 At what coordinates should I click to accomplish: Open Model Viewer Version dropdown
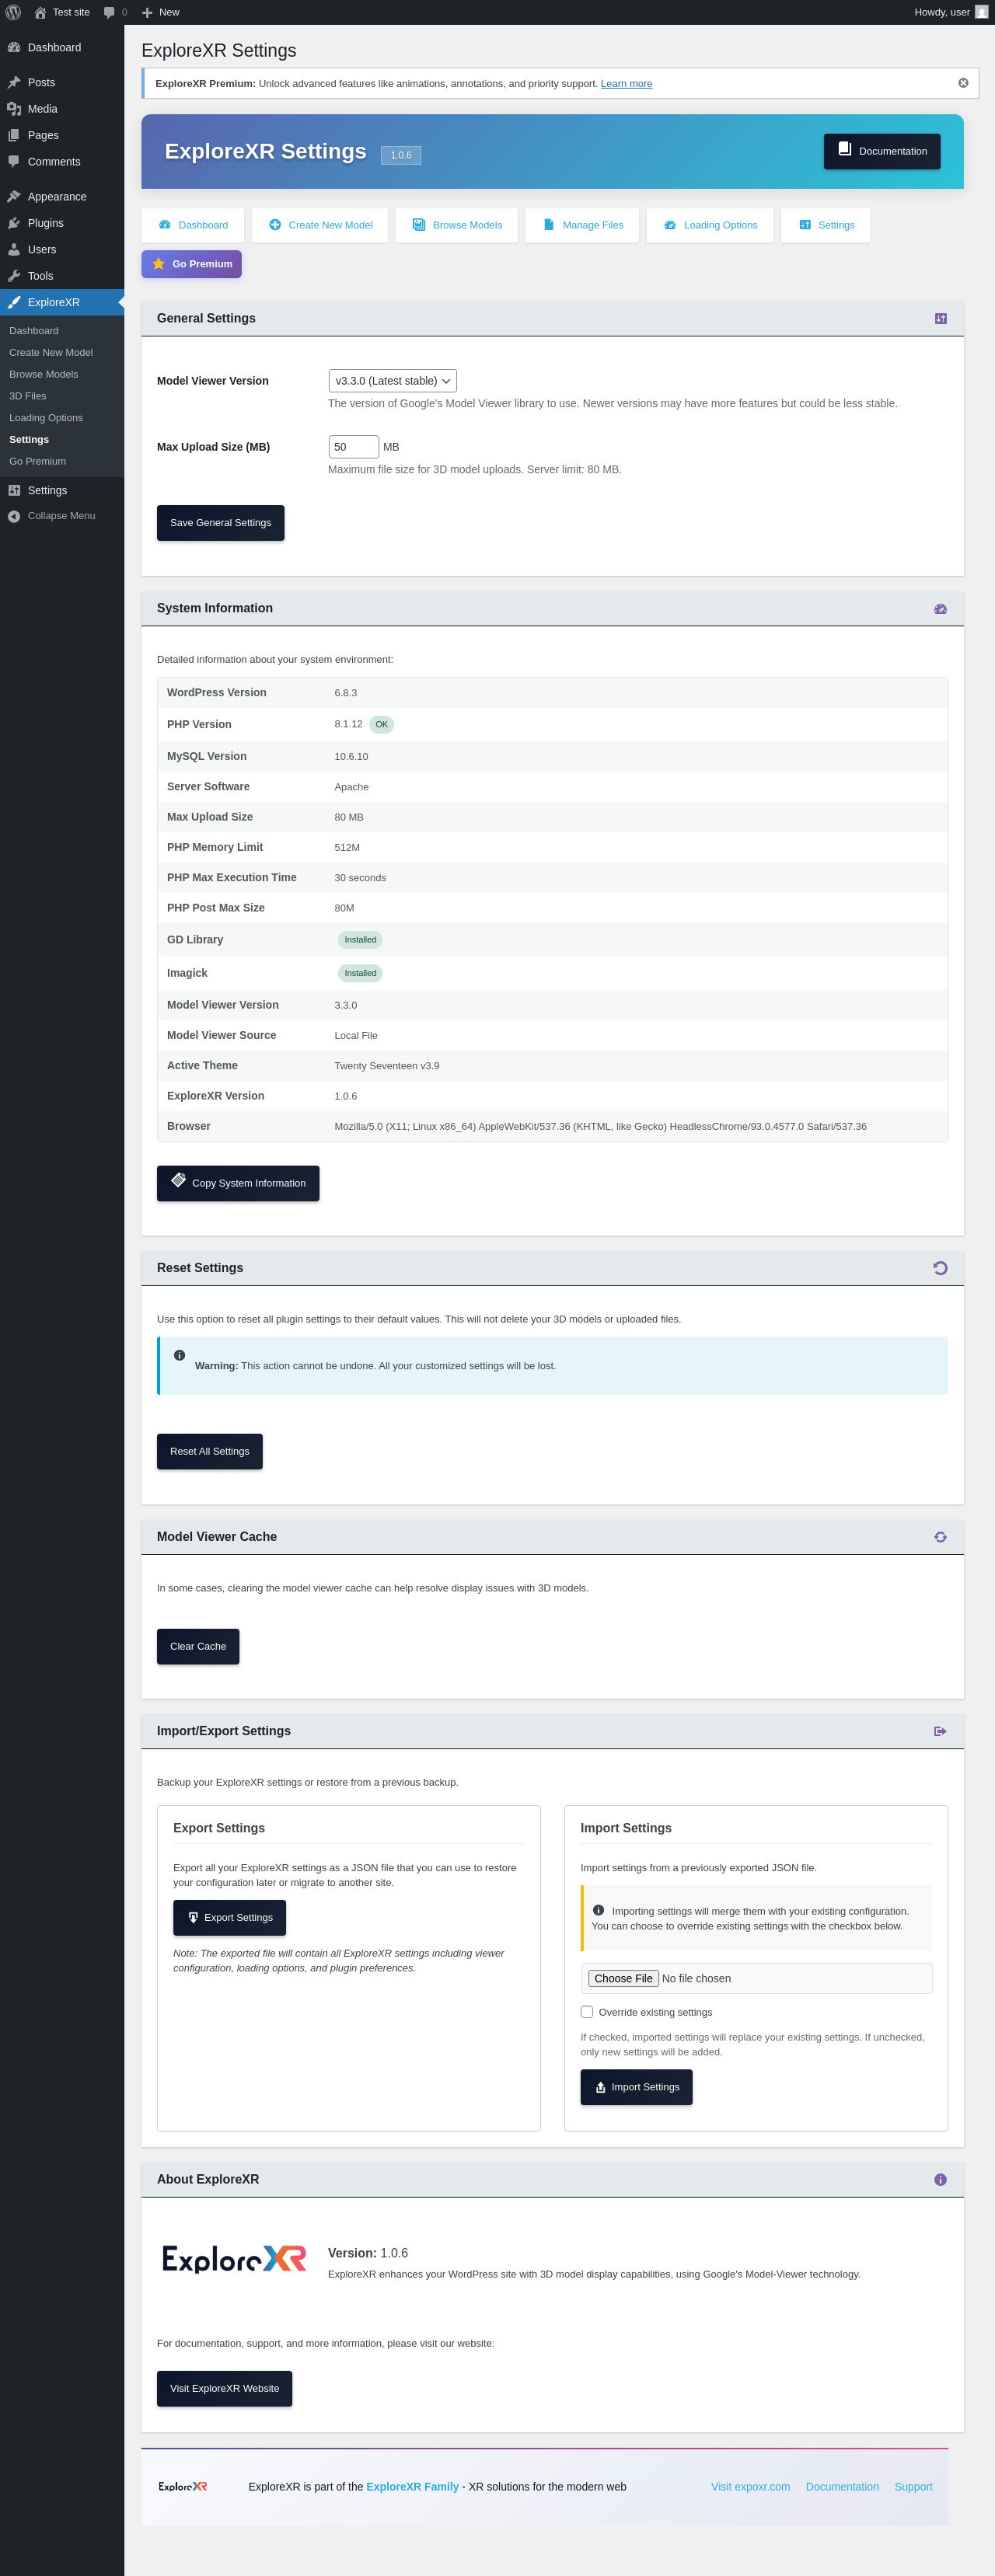392,381
